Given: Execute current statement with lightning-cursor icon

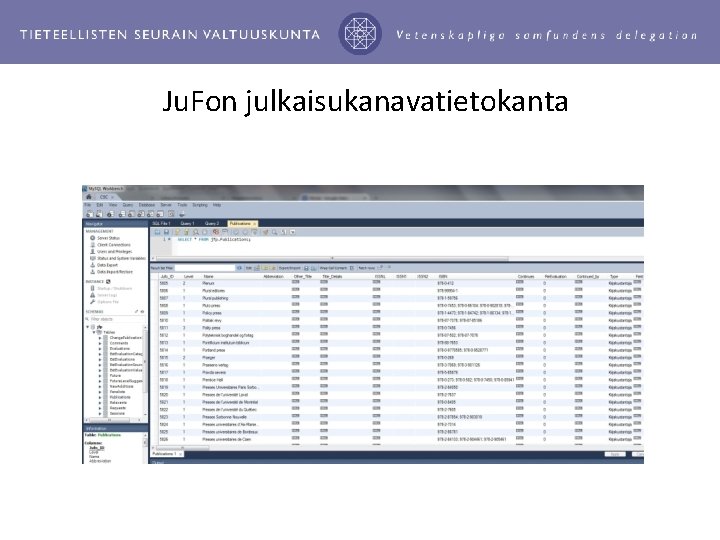Looking at the screenshot, I should point(186,232).
